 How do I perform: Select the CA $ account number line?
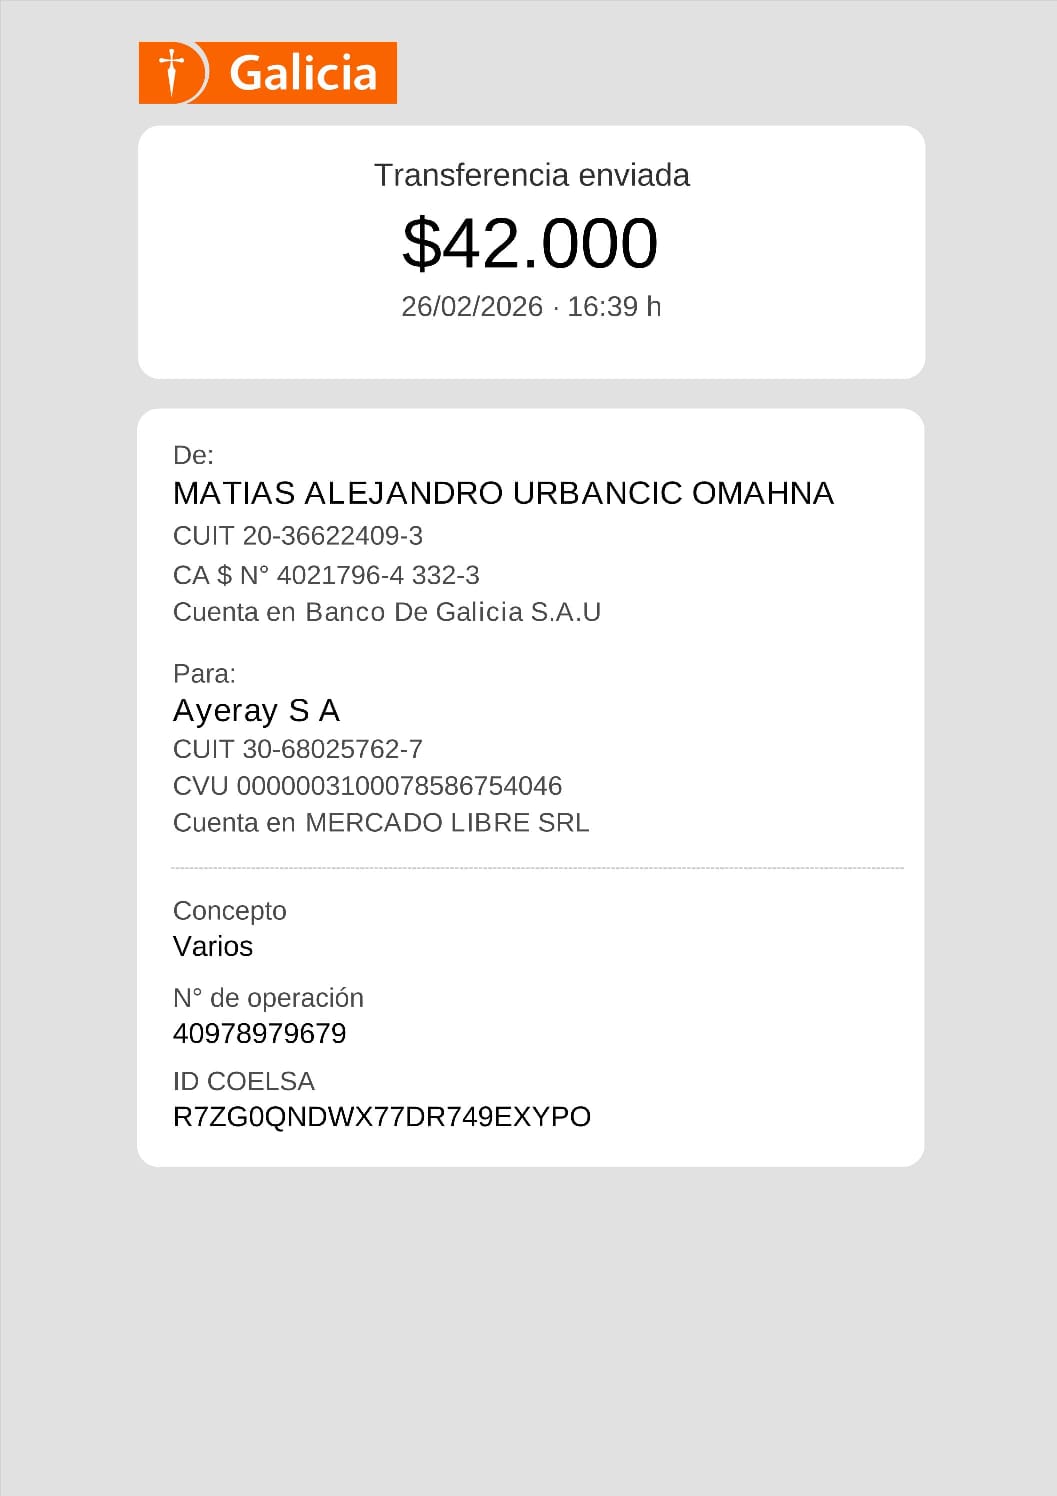point(326,575)
